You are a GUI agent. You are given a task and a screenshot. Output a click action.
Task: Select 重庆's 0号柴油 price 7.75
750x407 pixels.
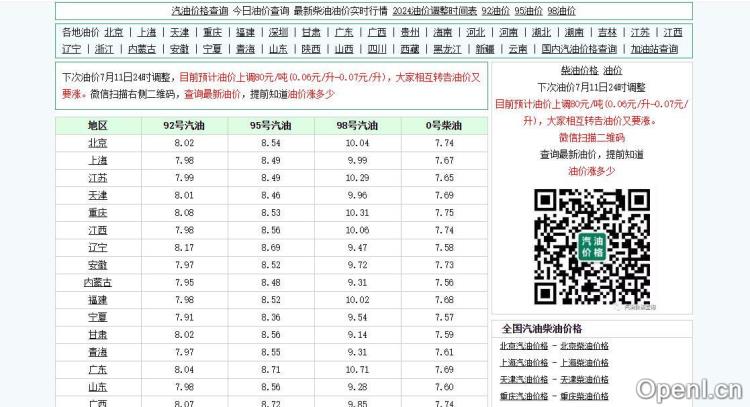pos(444,213)
